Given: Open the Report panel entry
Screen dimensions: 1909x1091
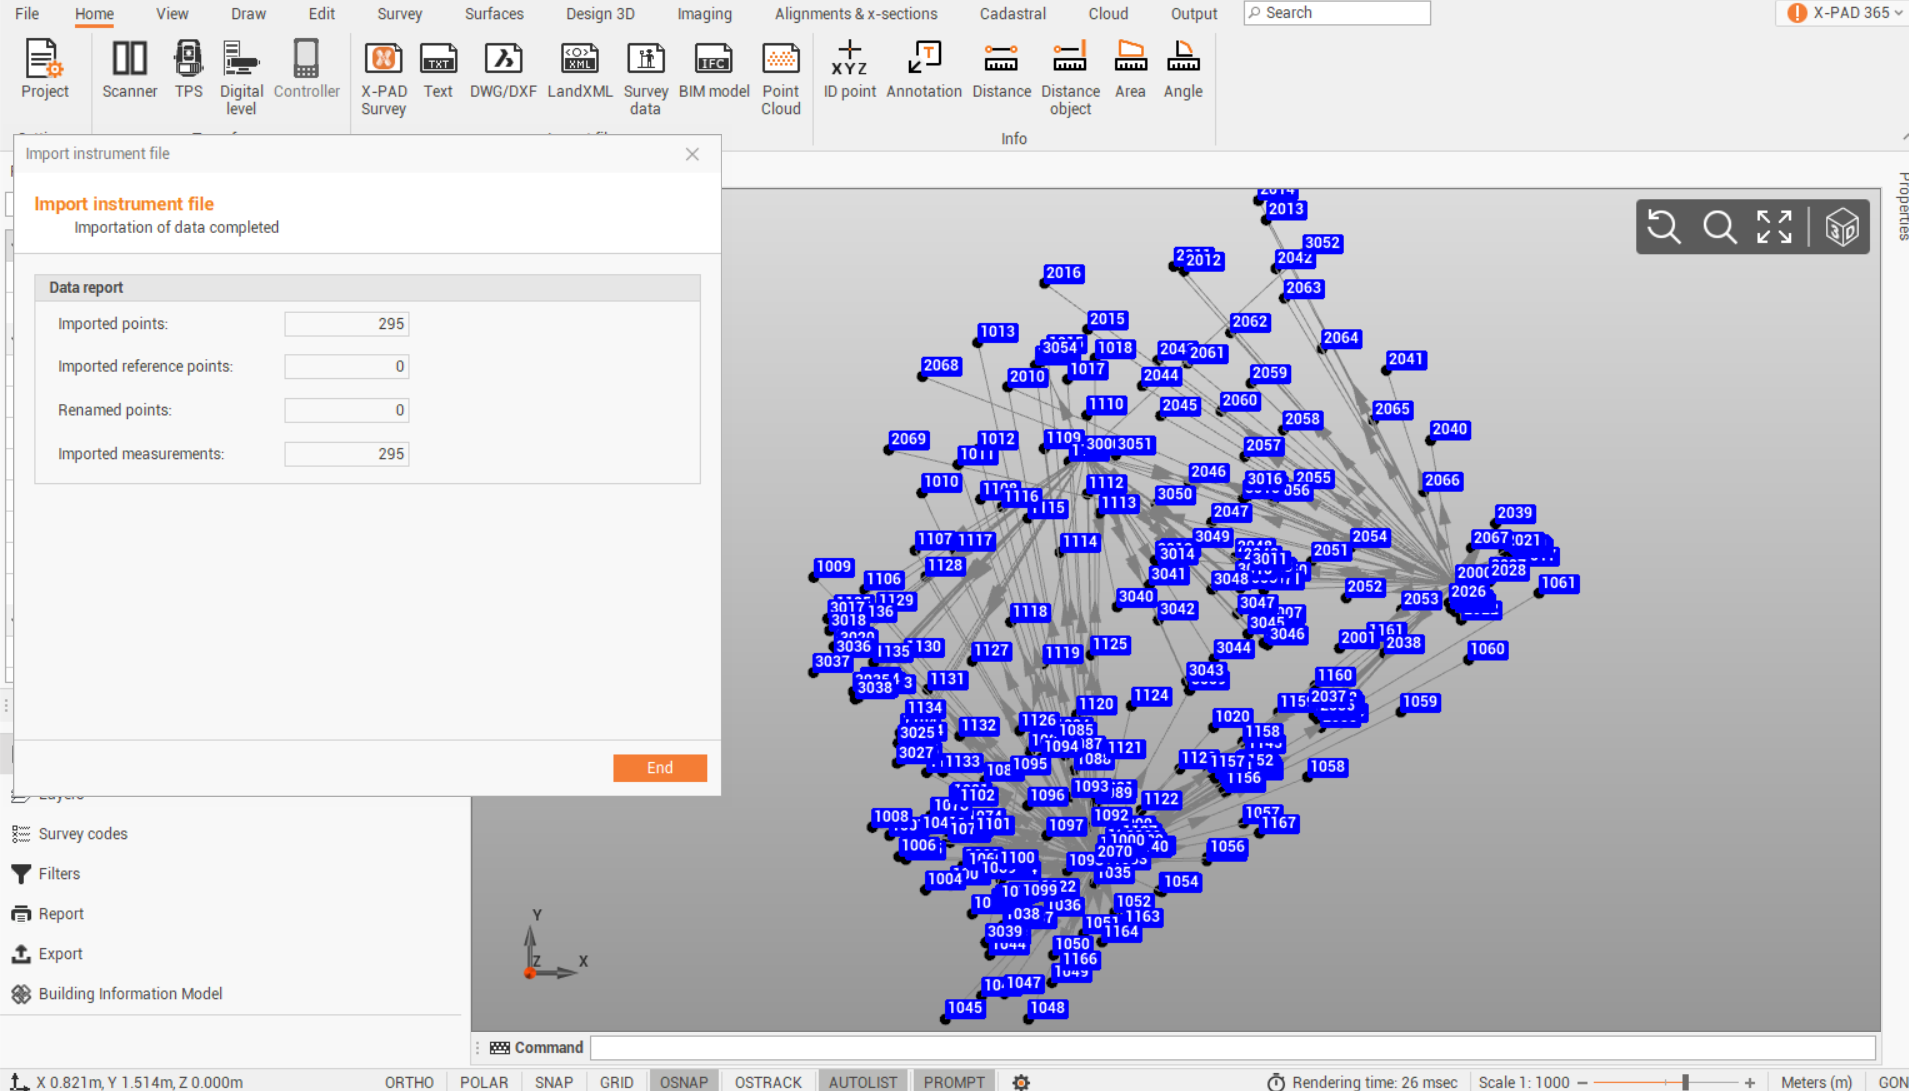Looking at the screenshot, I should (x=61, y=913).
